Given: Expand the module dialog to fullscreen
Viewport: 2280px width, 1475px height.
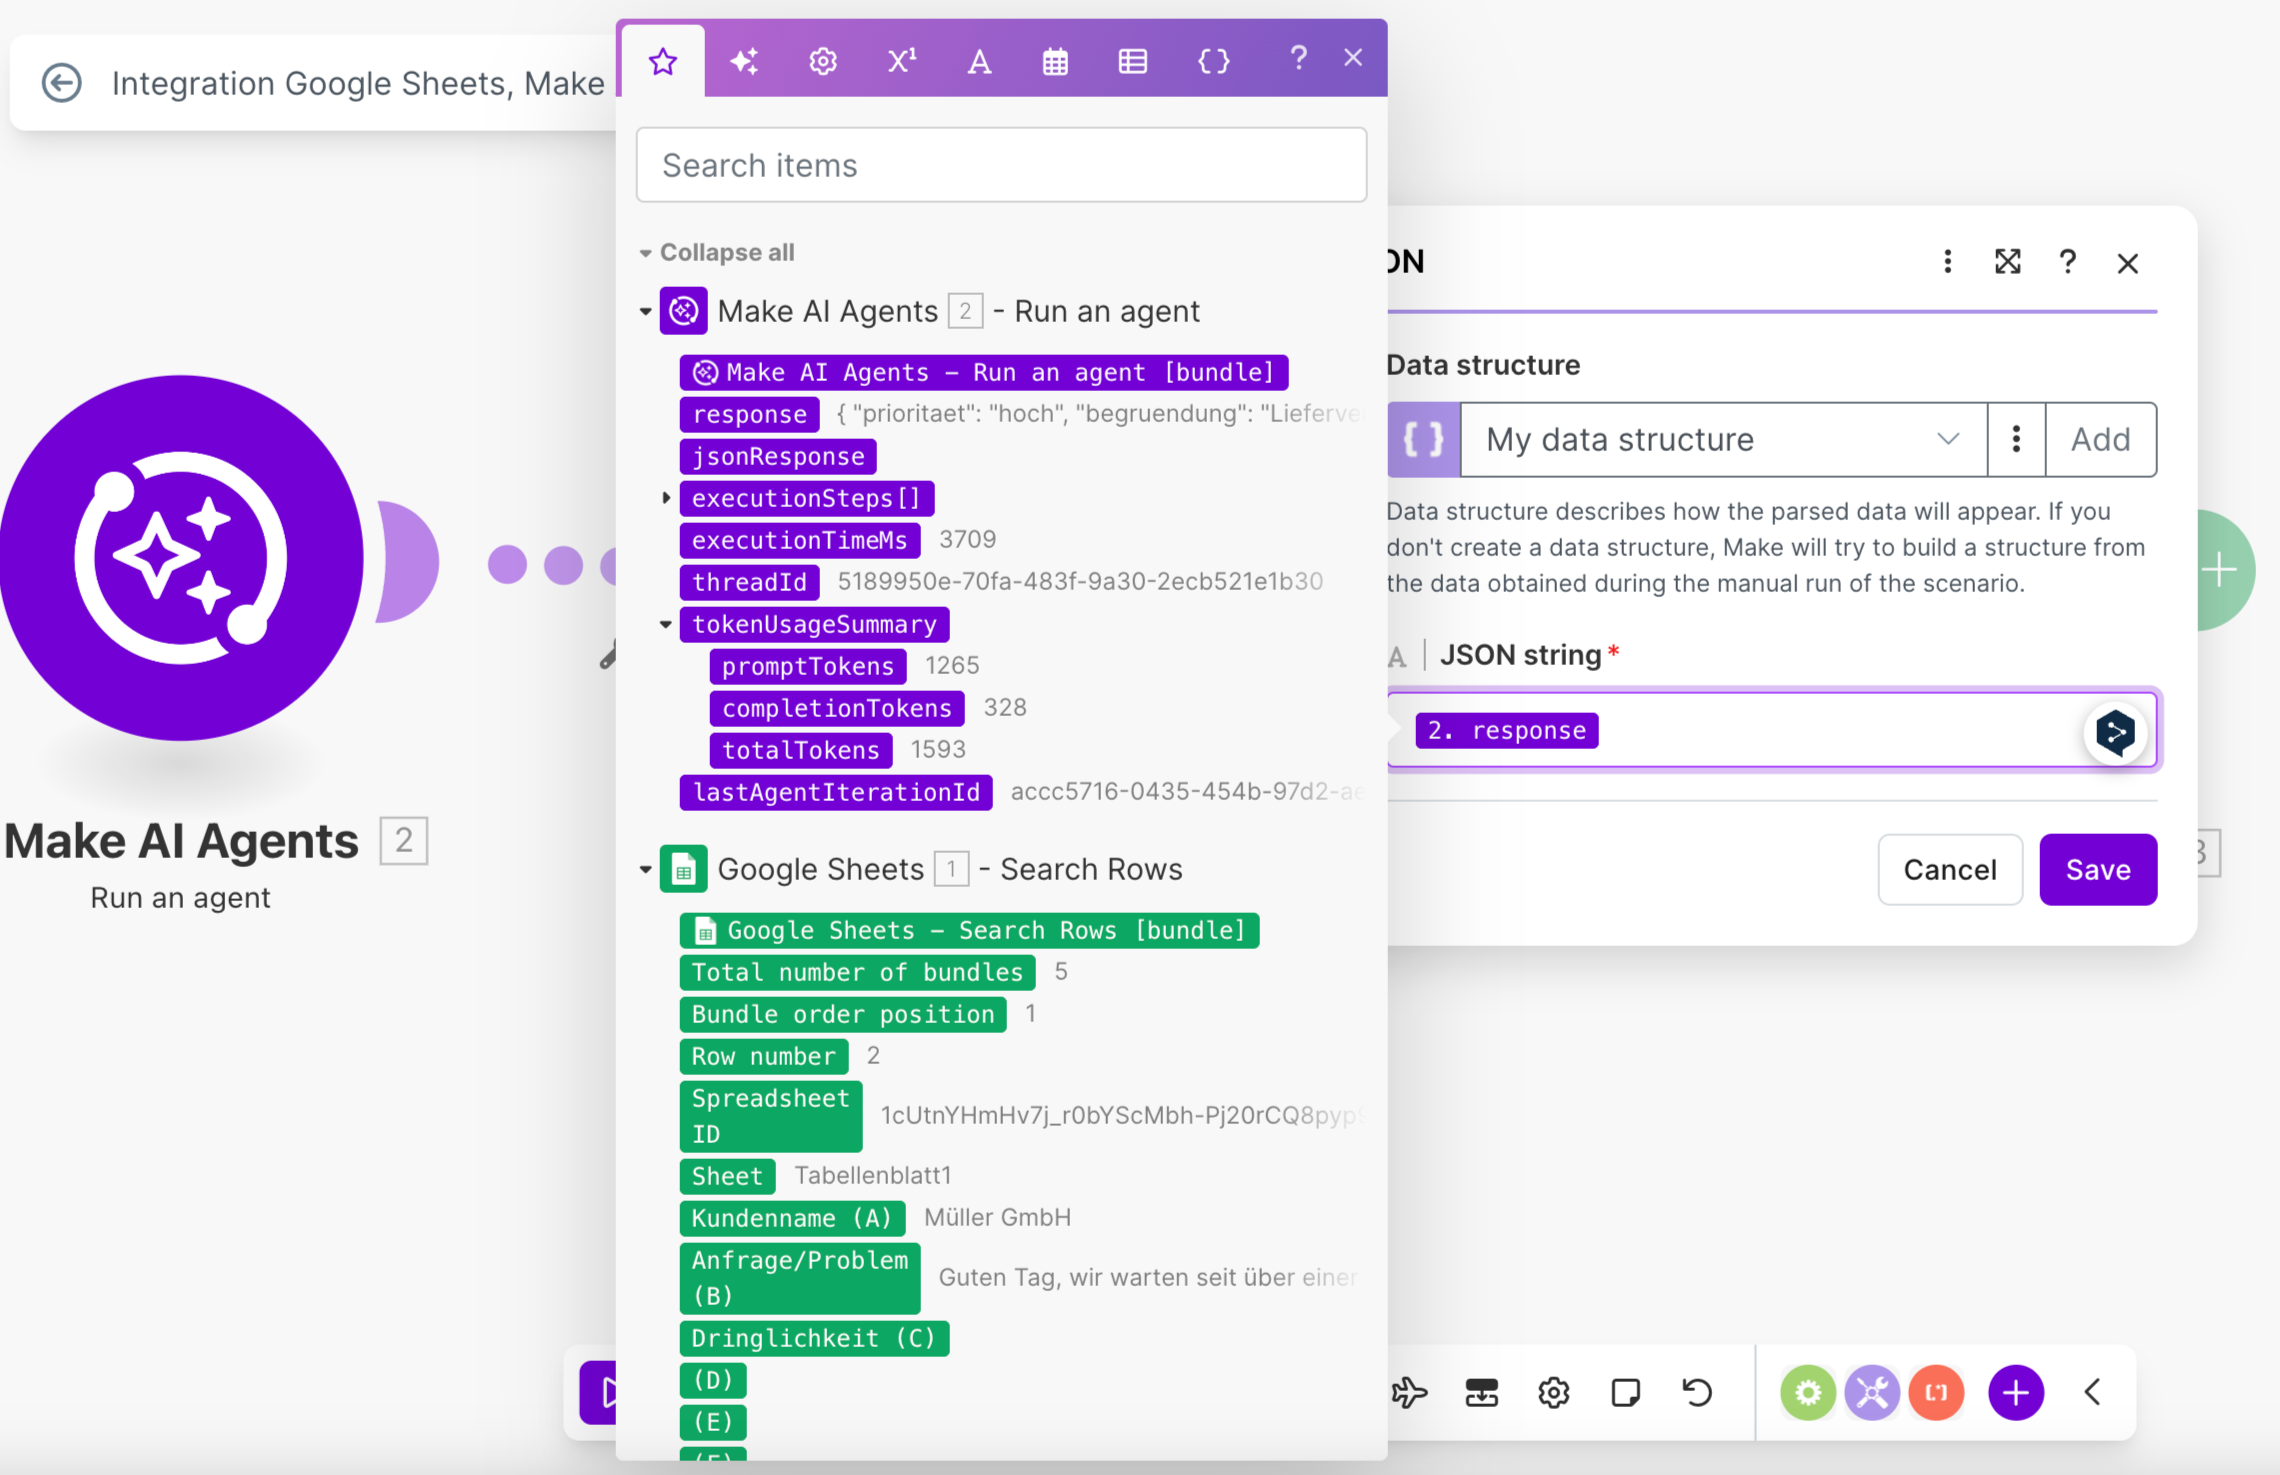Looking at the screenshot, I should coord(2007,262).
